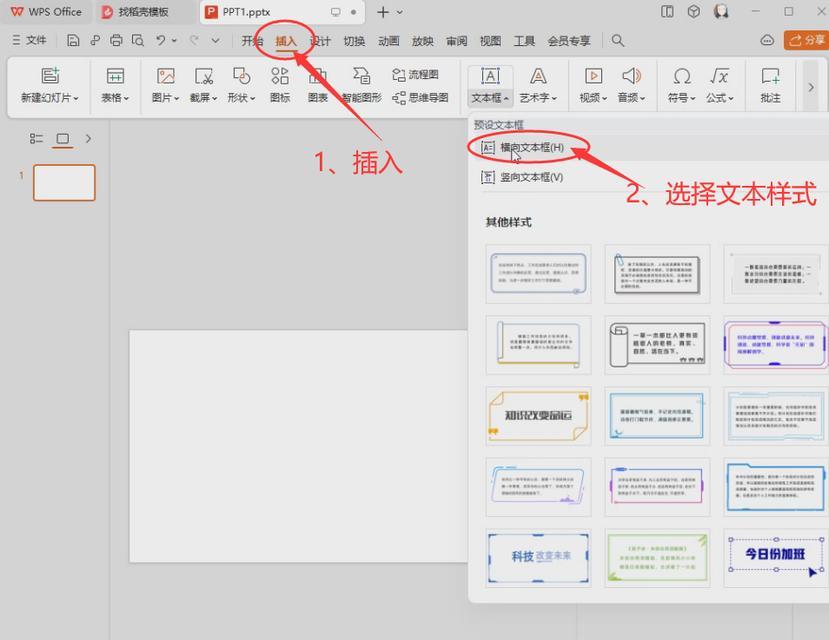Switch to outline view in the slide panel
Image resolution: width=829 pixels, height=640 pixels.
37,139
